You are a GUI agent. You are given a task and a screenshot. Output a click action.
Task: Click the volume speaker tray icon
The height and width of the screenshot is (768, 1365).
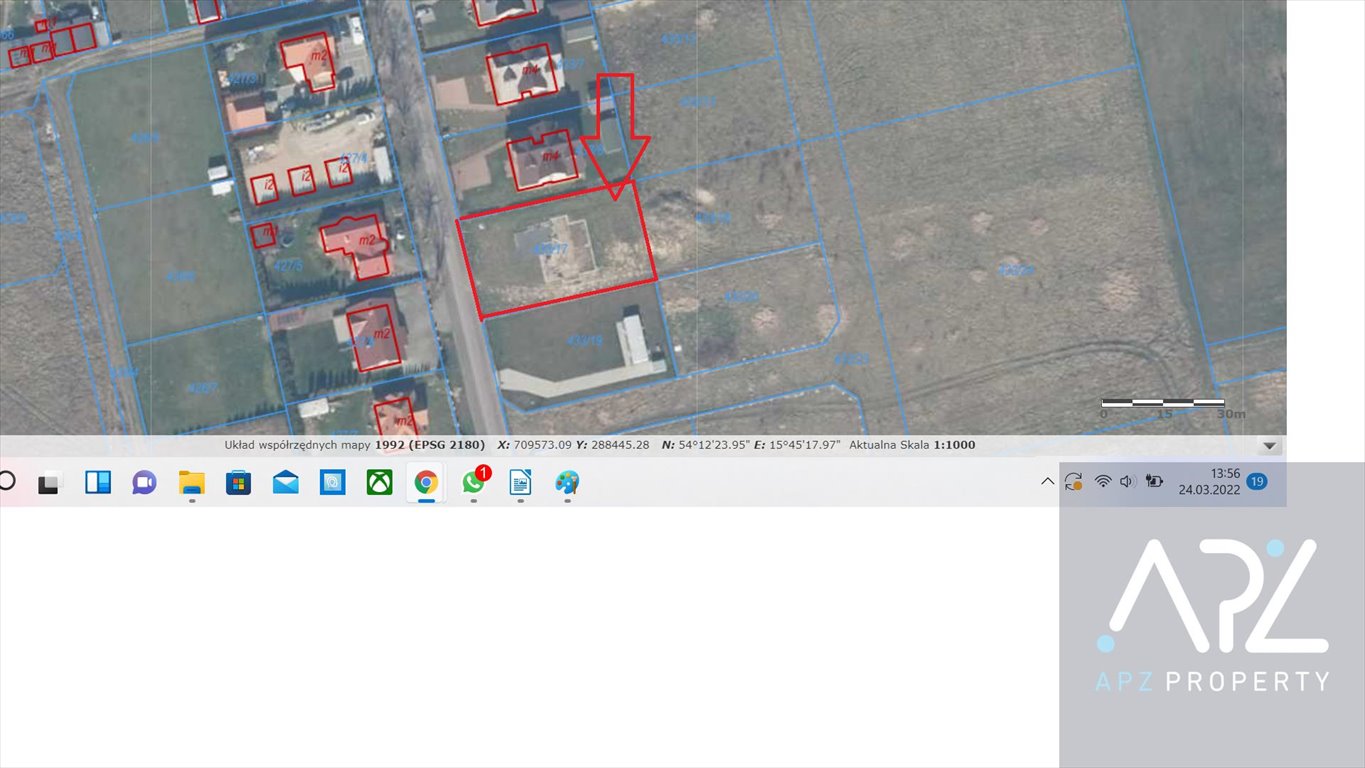1127,481
